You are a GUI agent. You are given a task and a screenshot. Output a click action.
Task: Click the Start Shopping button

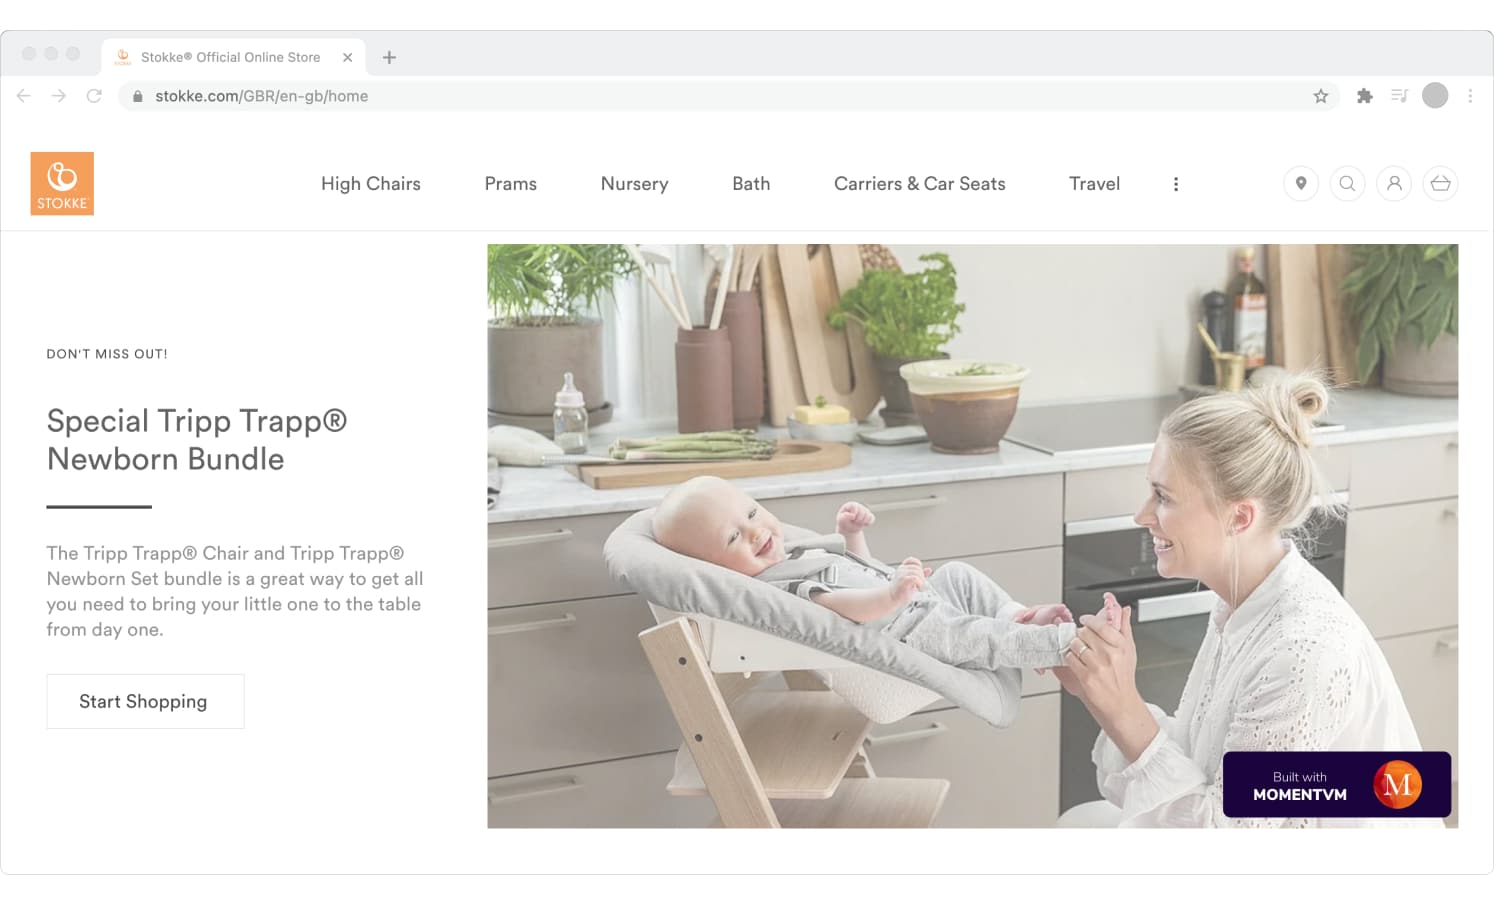click(x=145, y=701)
